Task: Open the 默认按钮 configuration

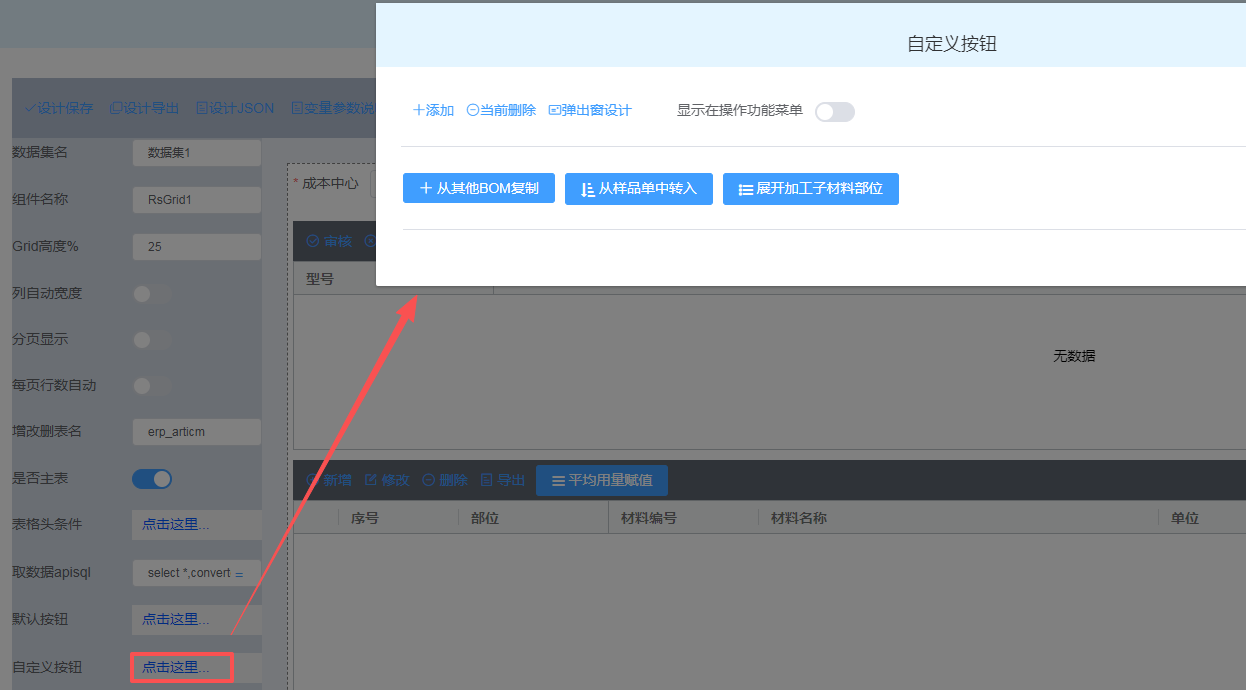Action: [195, 620]
